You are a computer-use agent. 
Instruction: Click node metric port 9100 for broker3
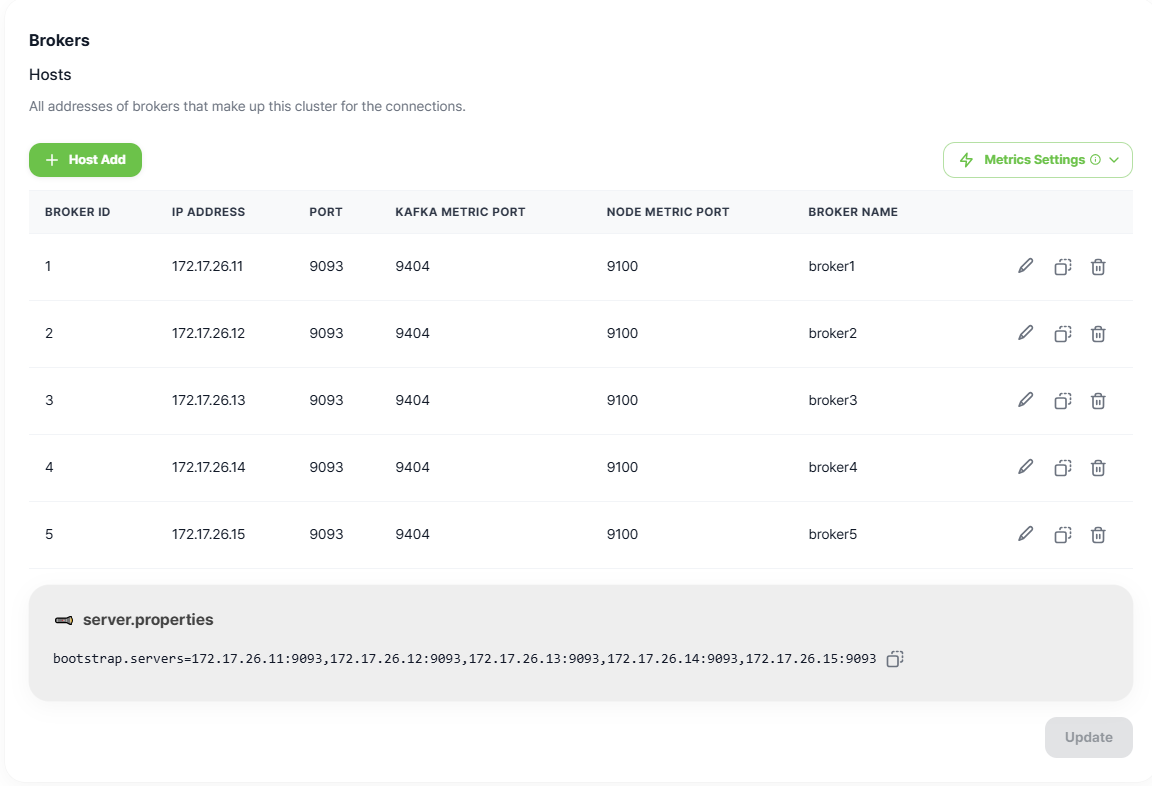[622, 400]
